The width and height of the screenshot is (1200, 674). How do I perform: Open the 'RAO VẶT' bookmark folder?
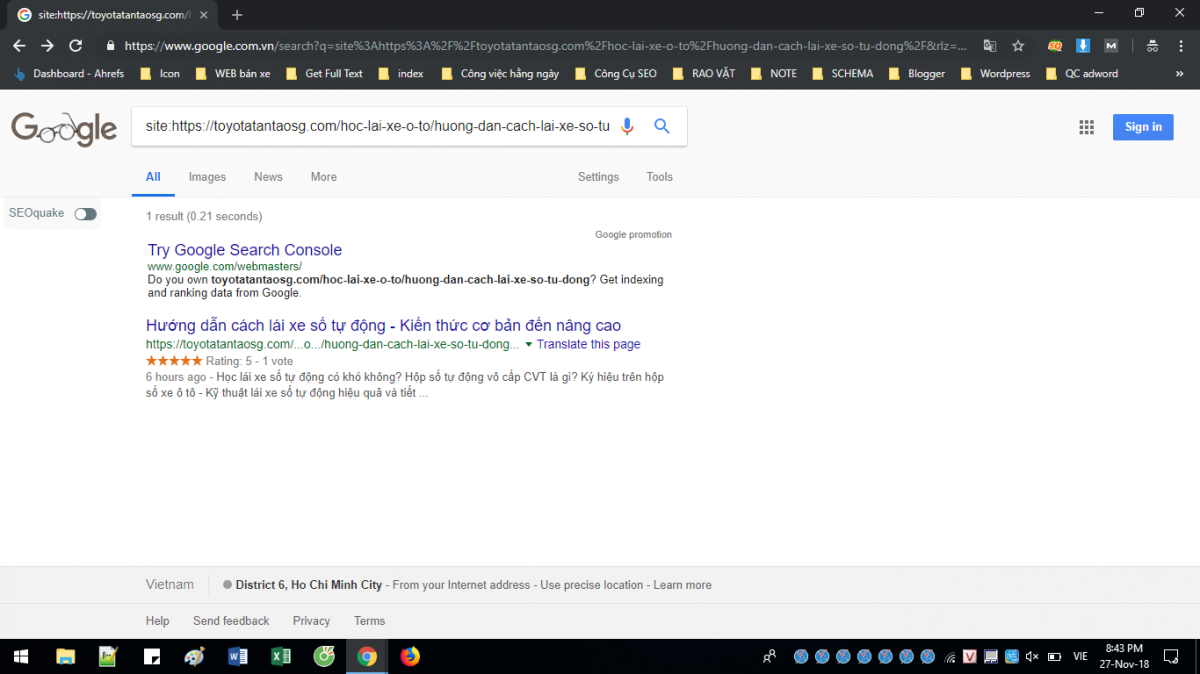pyautogui.click(x=704, y=73)
